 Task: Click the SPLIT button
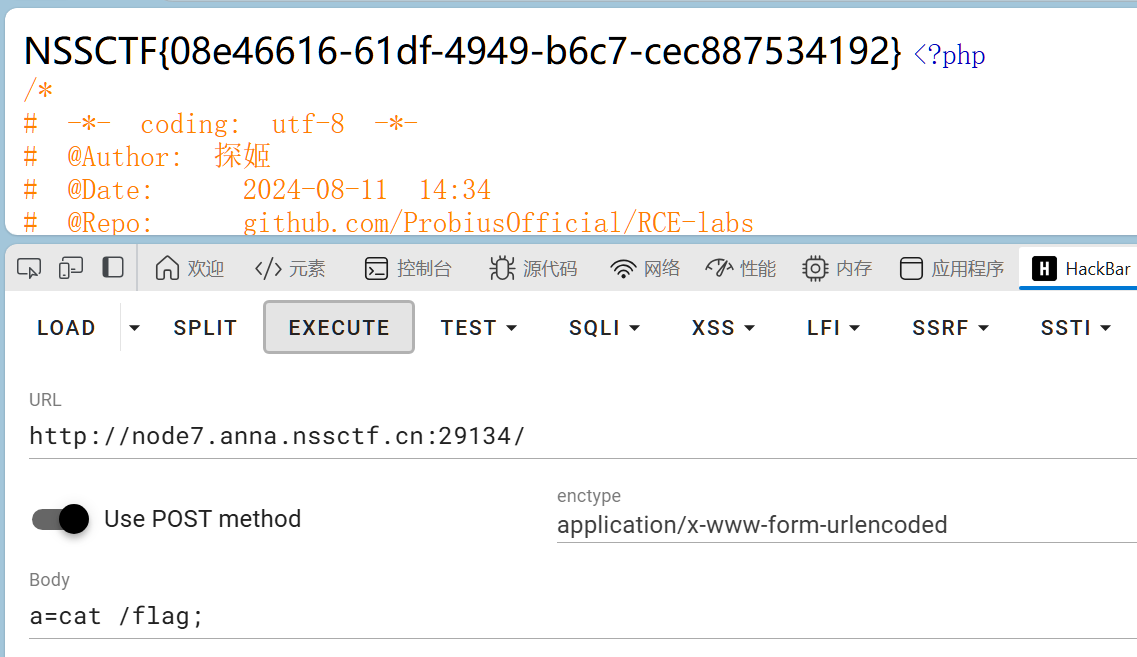click(x=205, y=328)
